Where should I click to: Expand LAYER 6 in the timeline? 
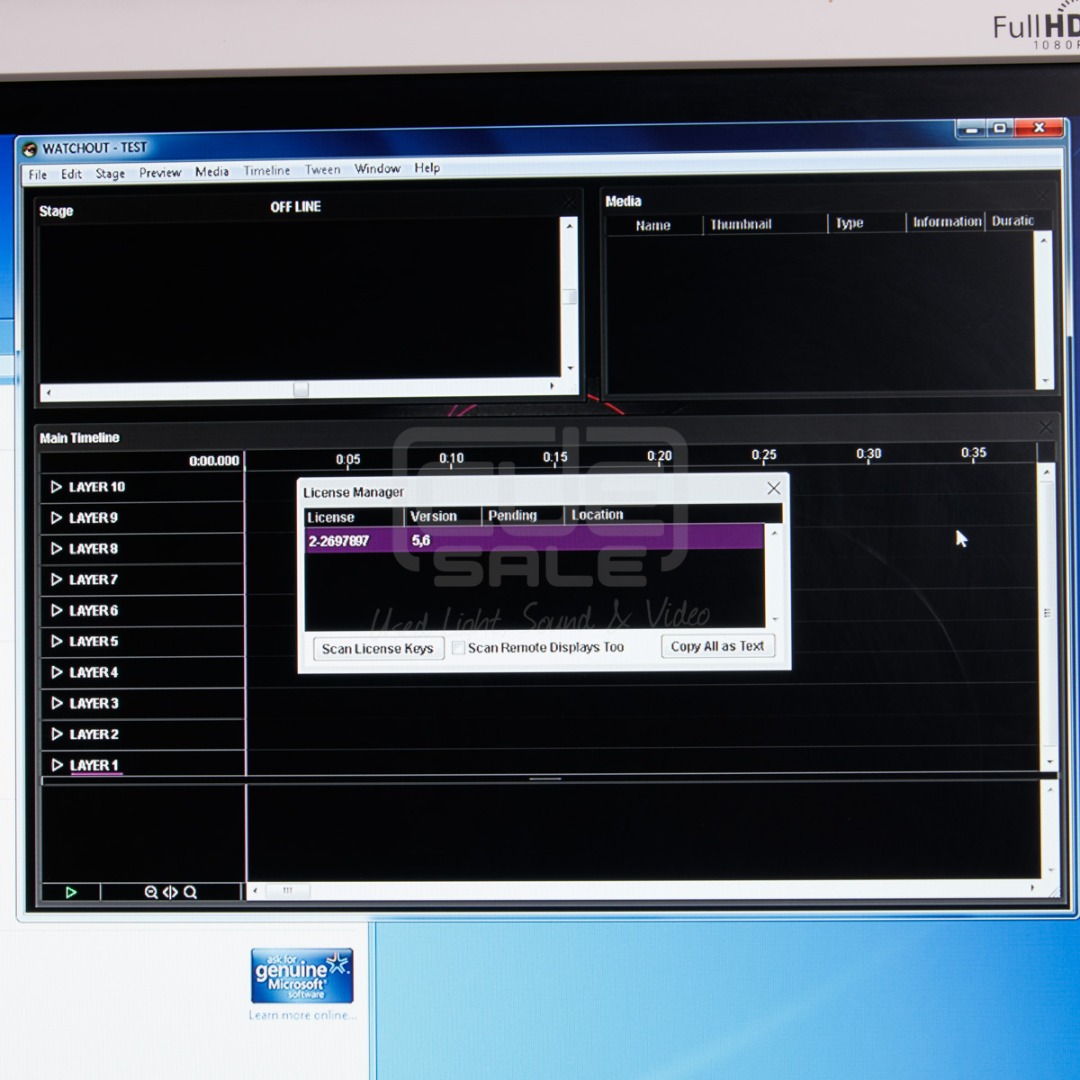(56, 611)
